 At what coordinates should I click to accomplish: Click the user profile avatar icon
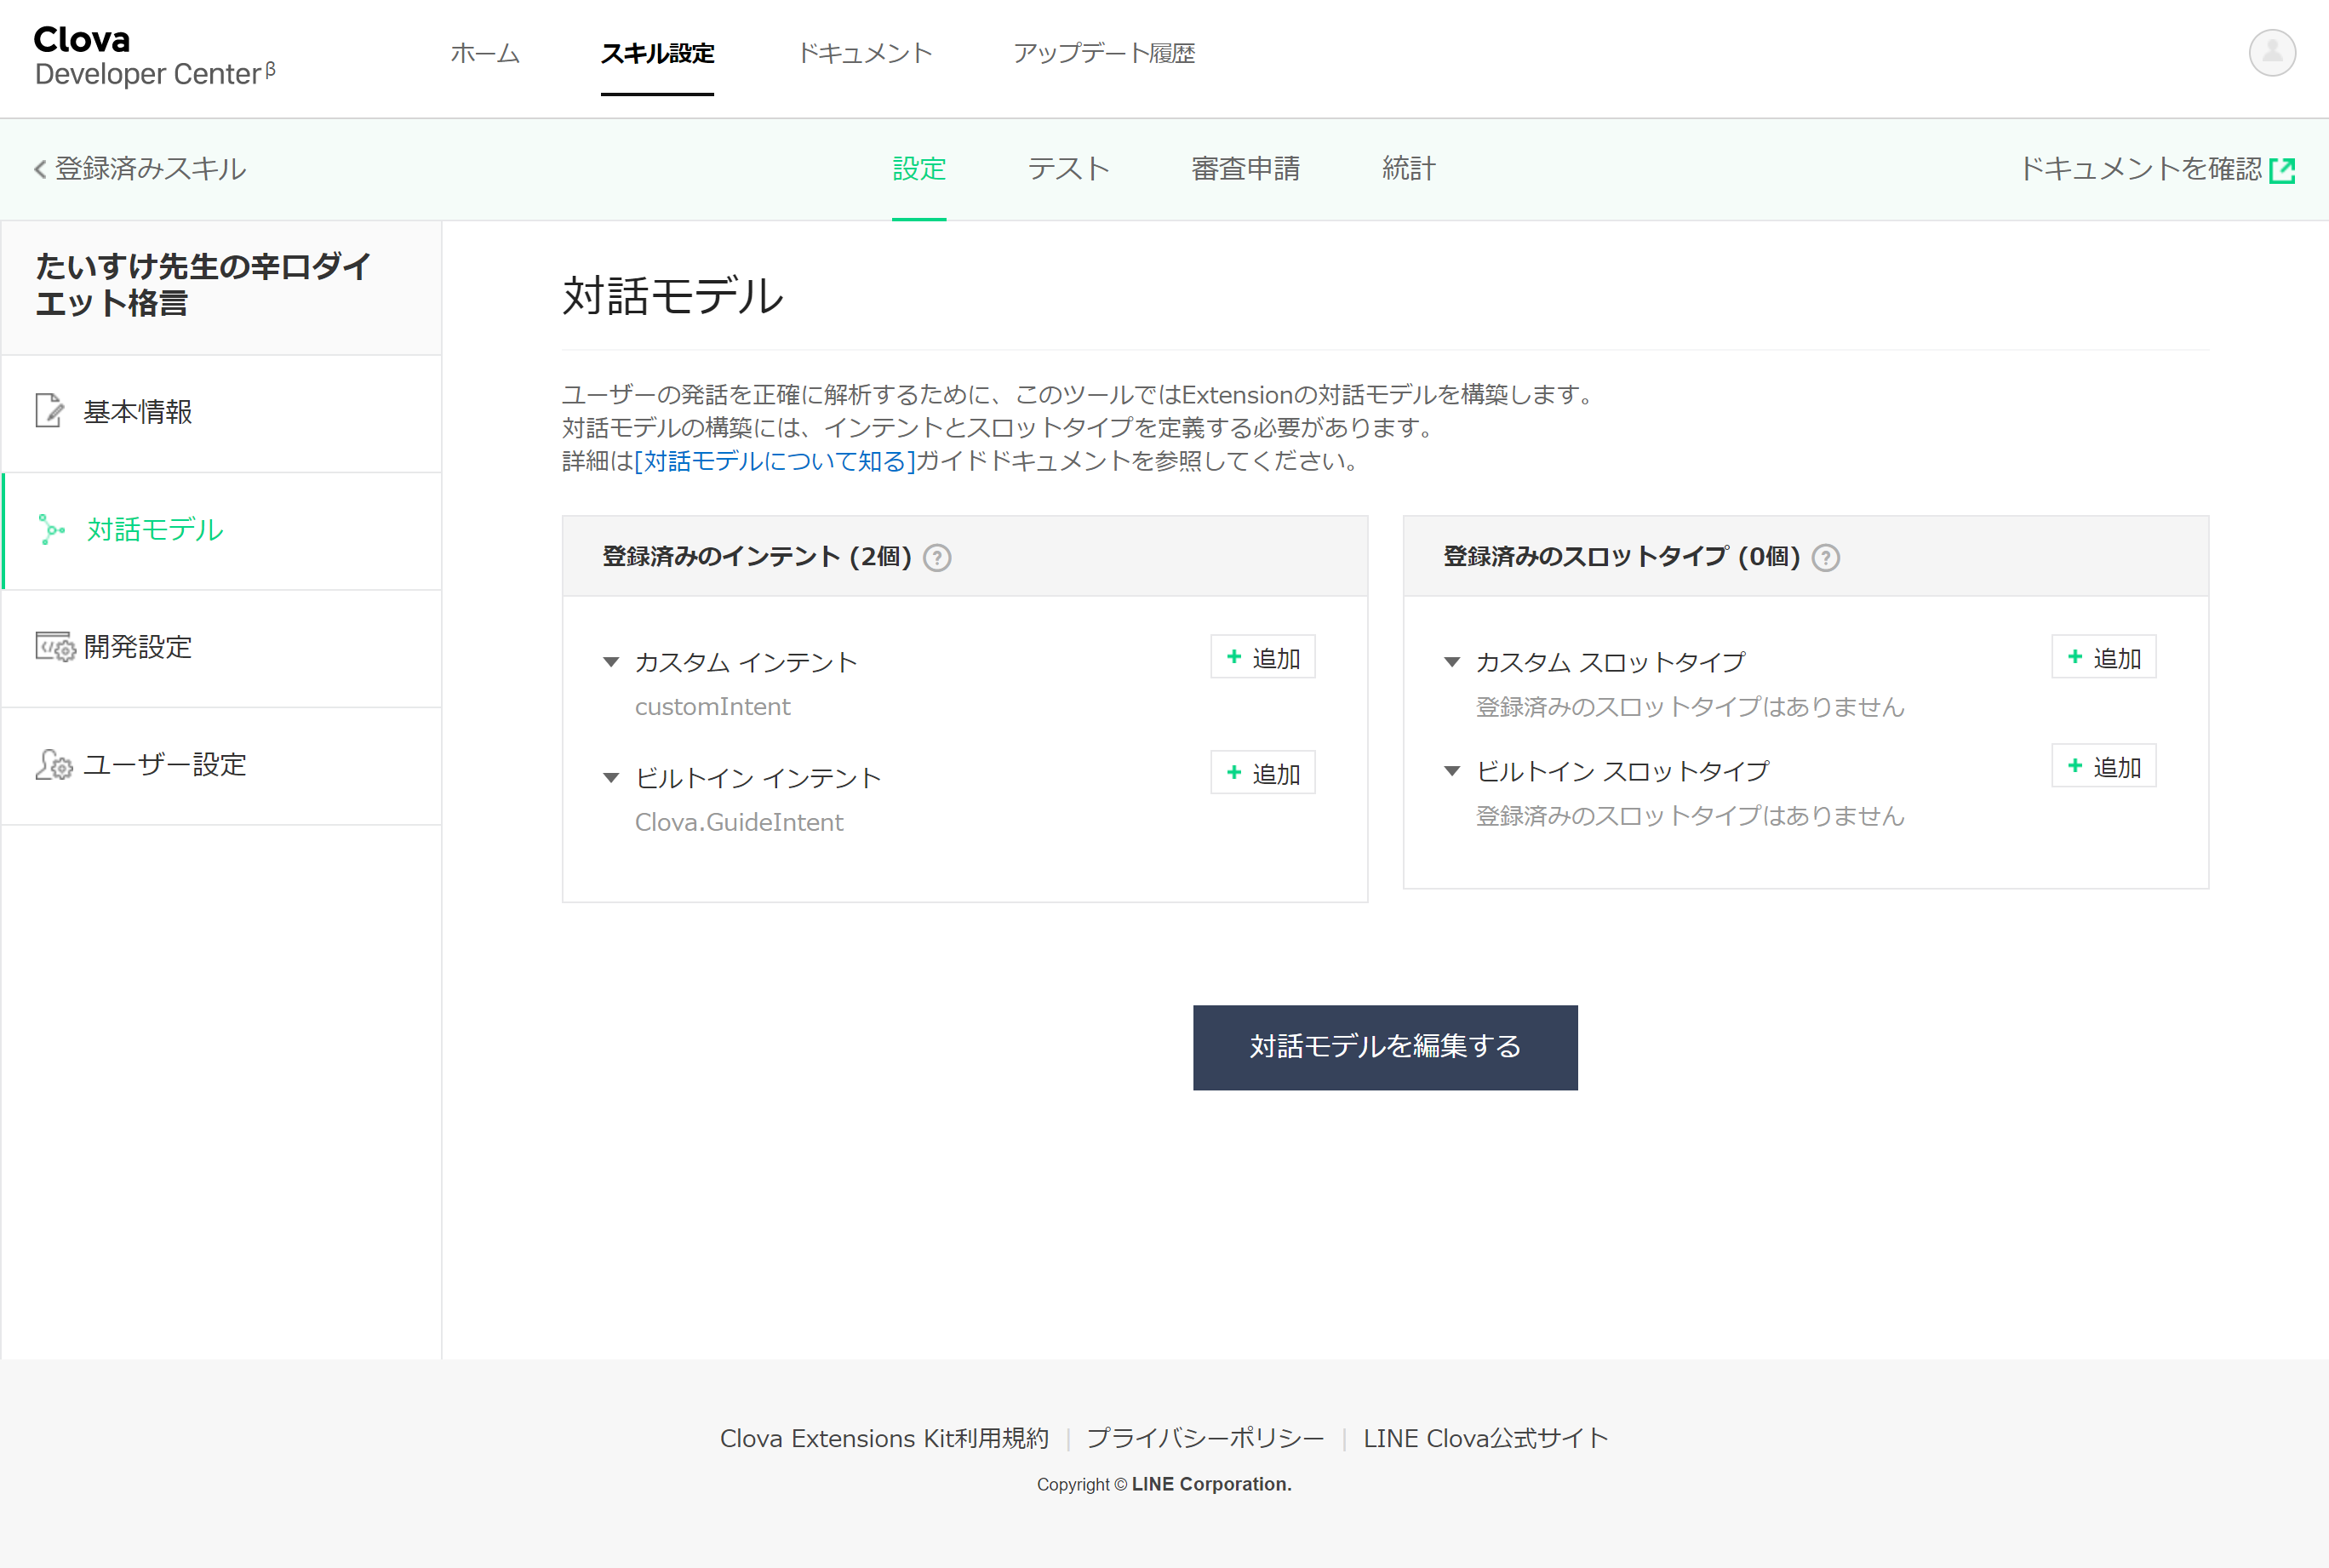2271,52
